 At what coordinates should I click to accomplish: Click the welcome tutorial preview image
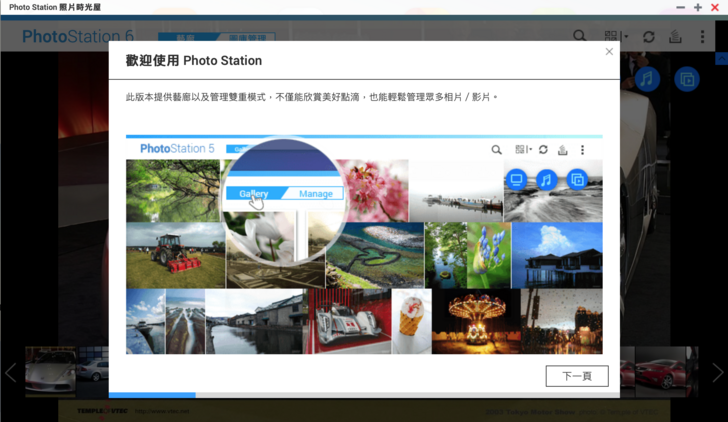(364, 245)
